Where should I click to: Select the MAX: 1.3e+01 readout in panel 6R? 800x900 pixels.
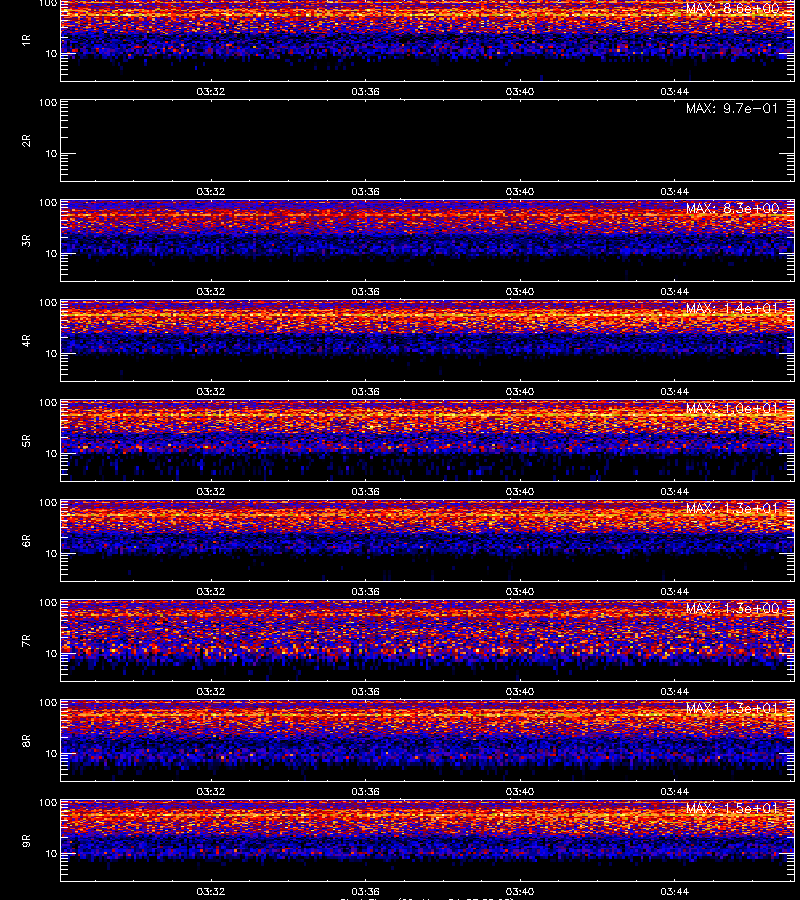[732, 508]
